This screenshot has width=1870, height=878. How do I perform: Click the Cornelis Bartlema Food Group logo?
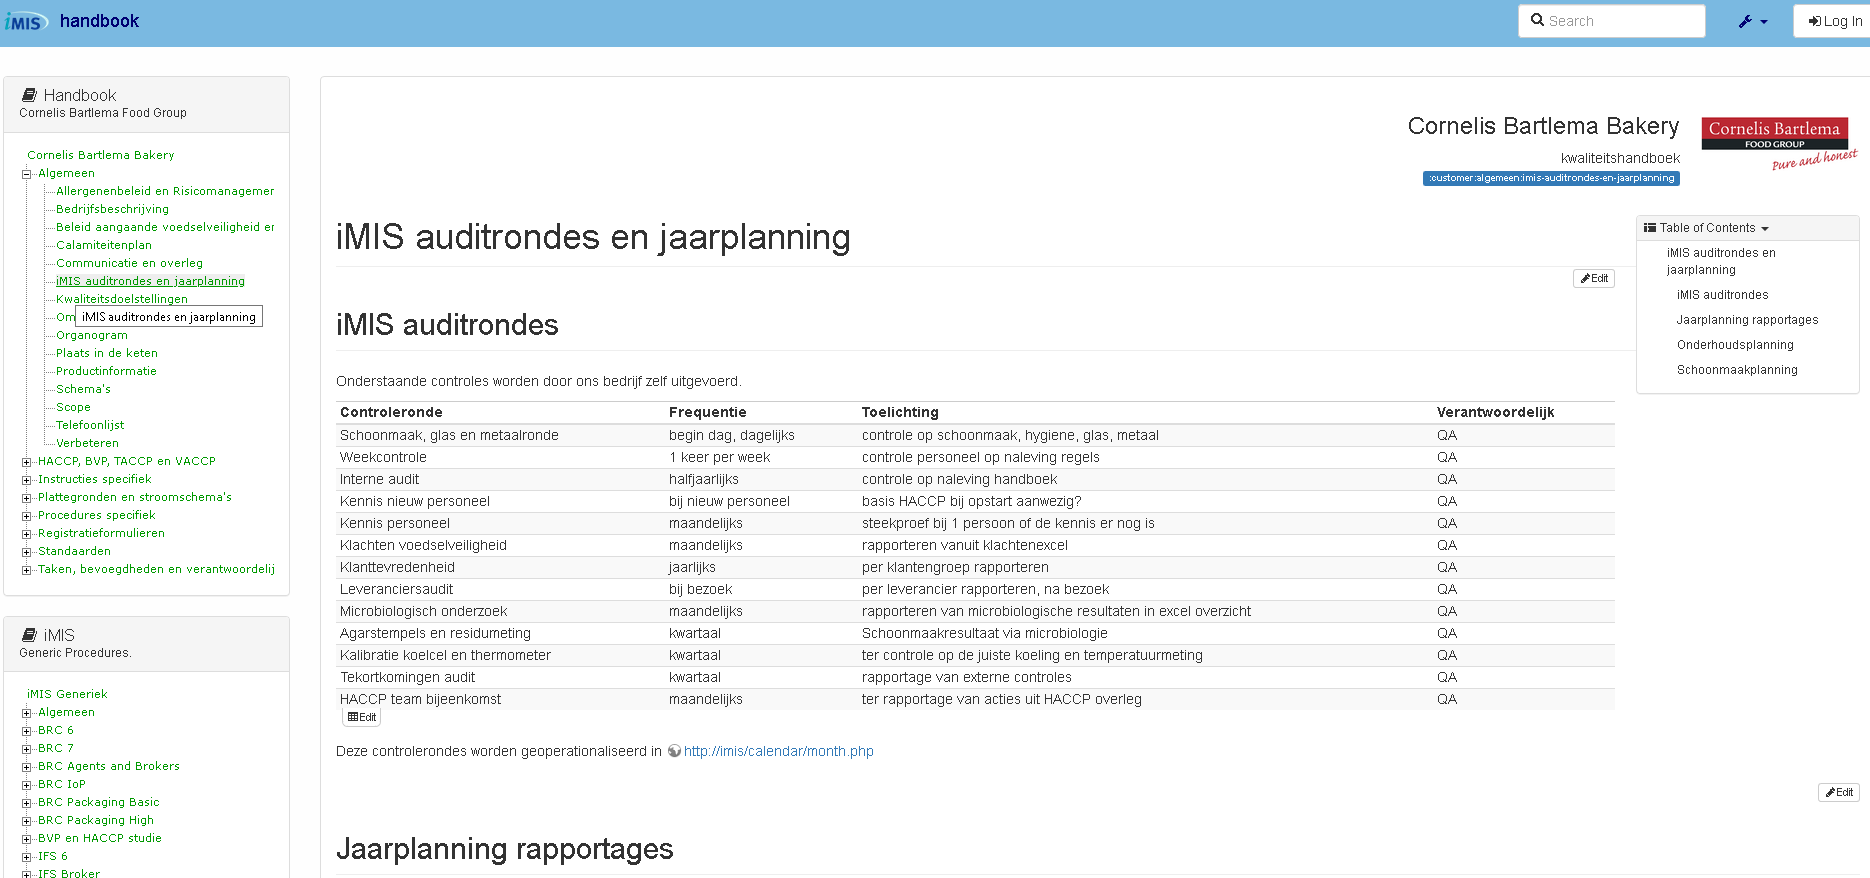point(1779,143)
